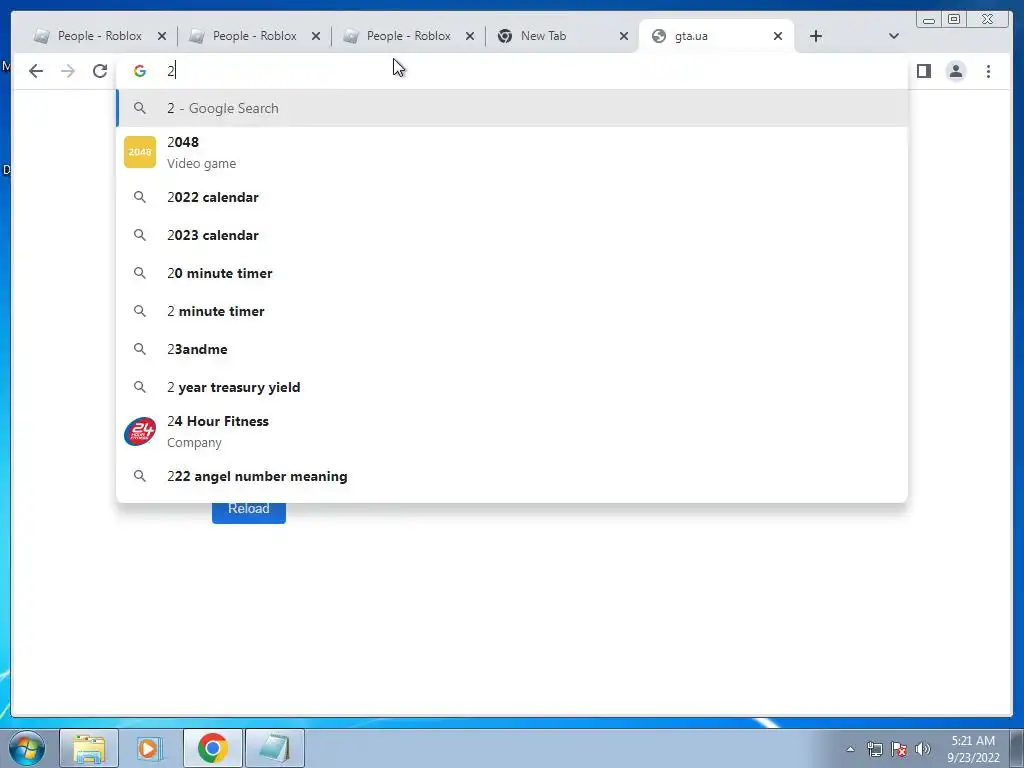This screenshot has height=768, width=1024.
Task: Click the forward navigation arrow
Action: tap(68, 71)
